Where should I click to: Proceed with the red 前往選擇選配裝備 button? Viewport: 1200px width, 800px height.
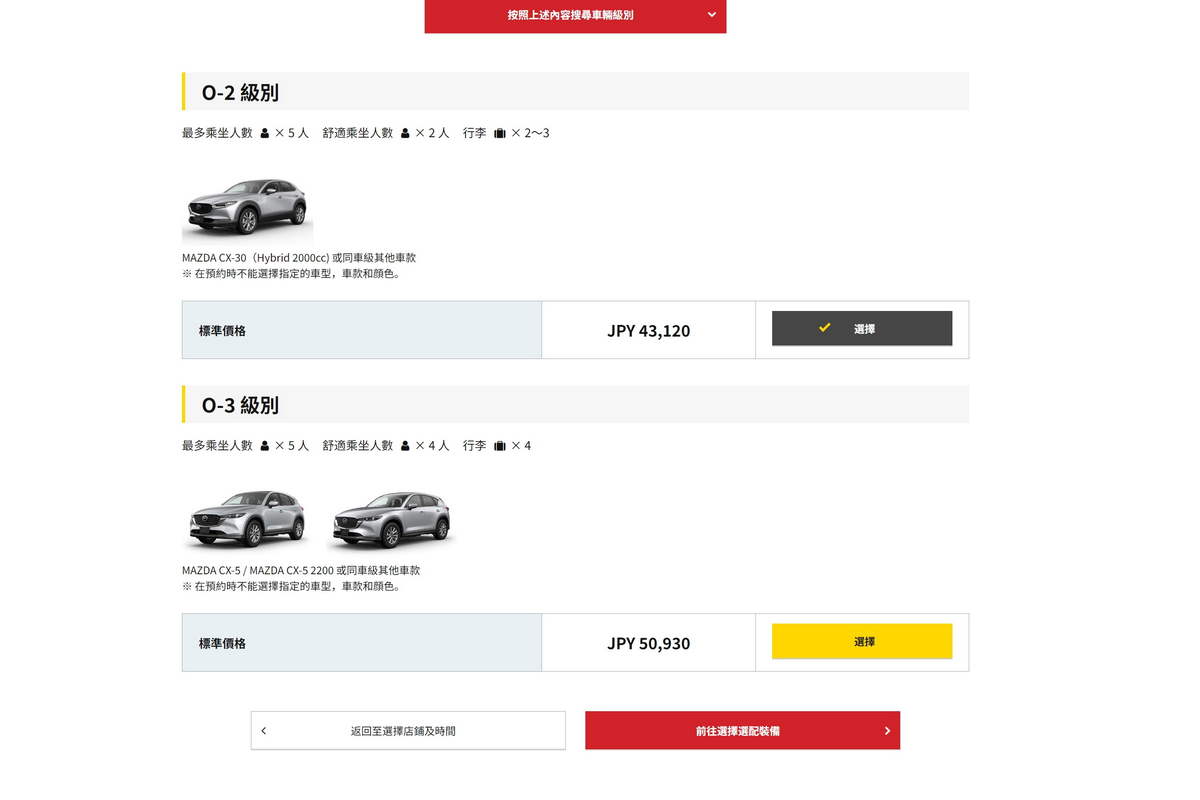point(742,731)
